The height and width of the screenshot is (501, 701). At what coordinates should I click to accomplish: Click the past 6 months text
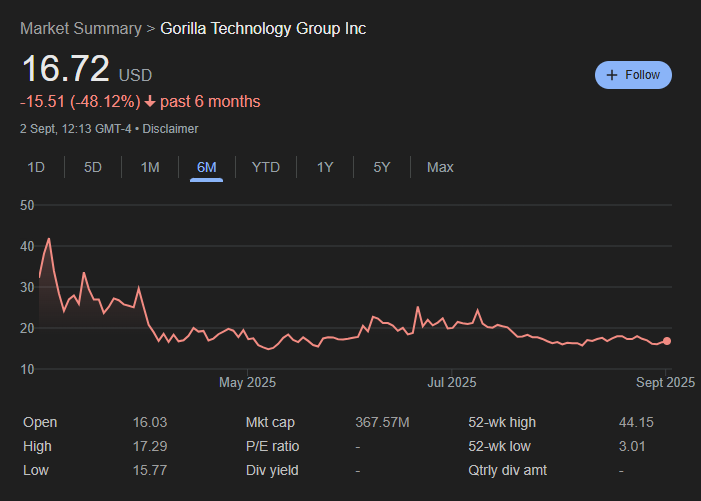tap(210, 102)
